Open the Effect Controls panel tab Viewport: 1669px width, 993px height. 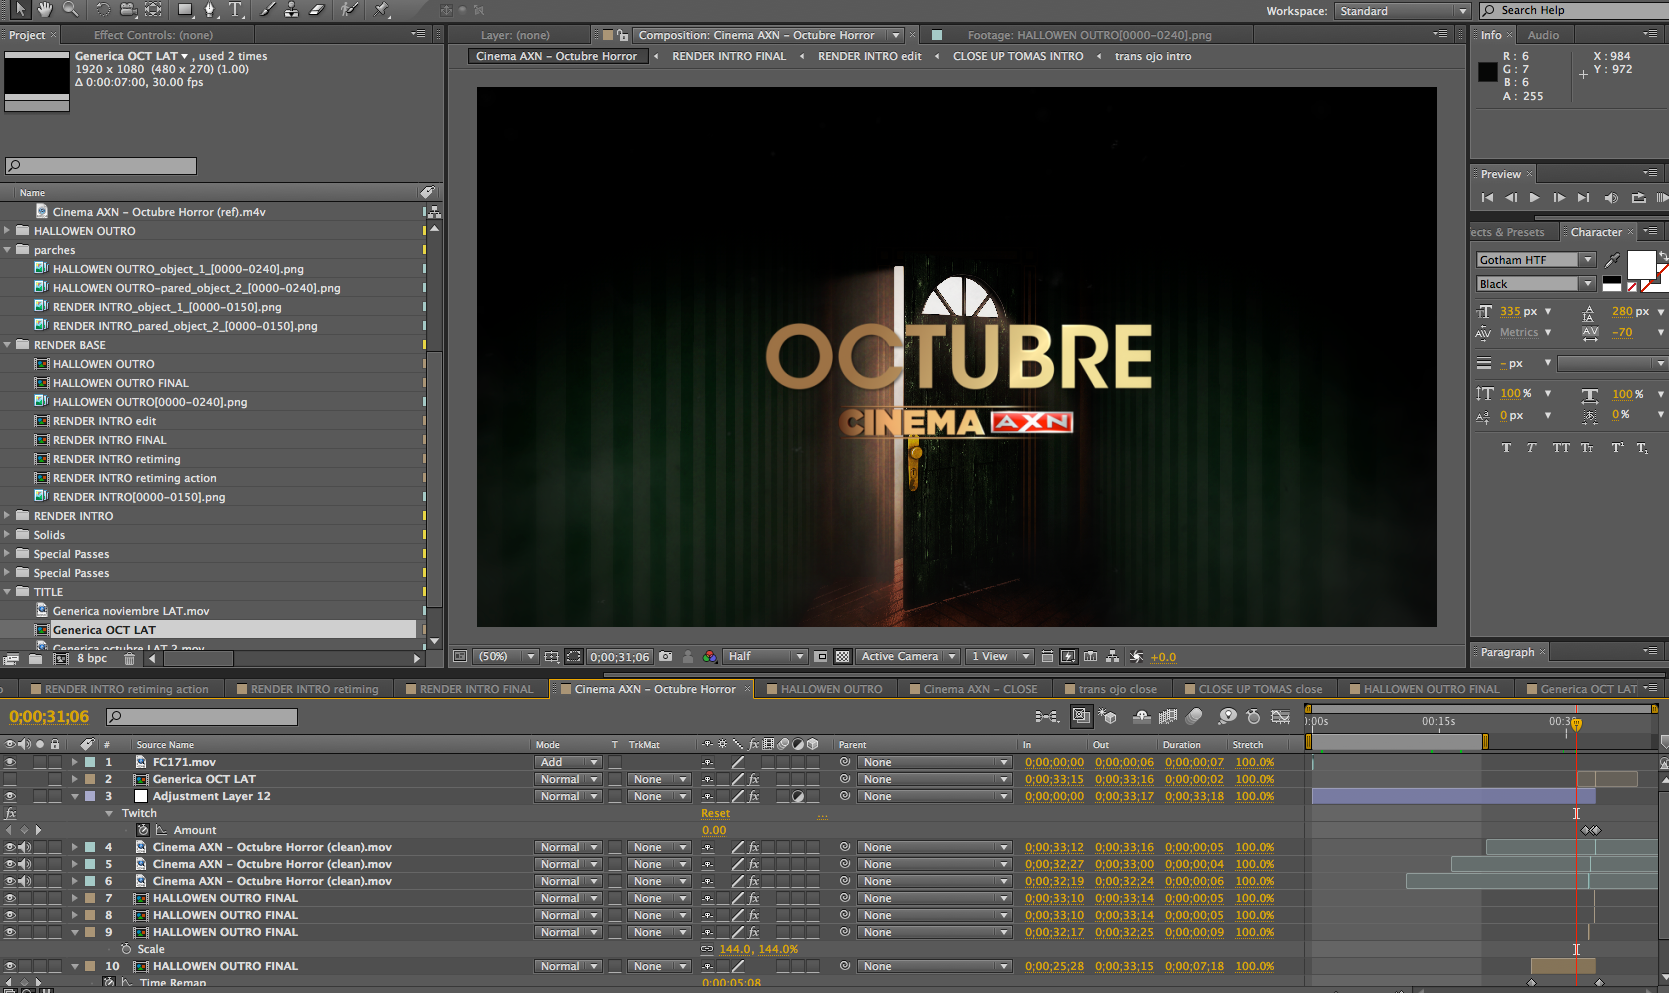tap(153, 35)
